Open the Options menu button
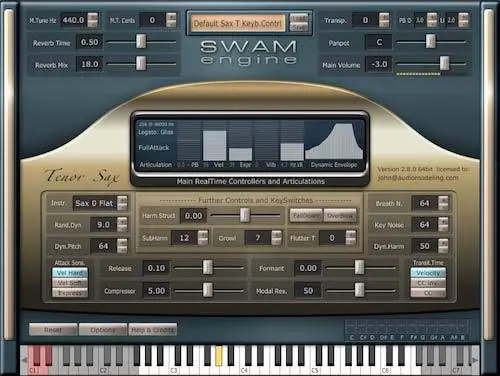The image size is (500, 376). (103, 330)
